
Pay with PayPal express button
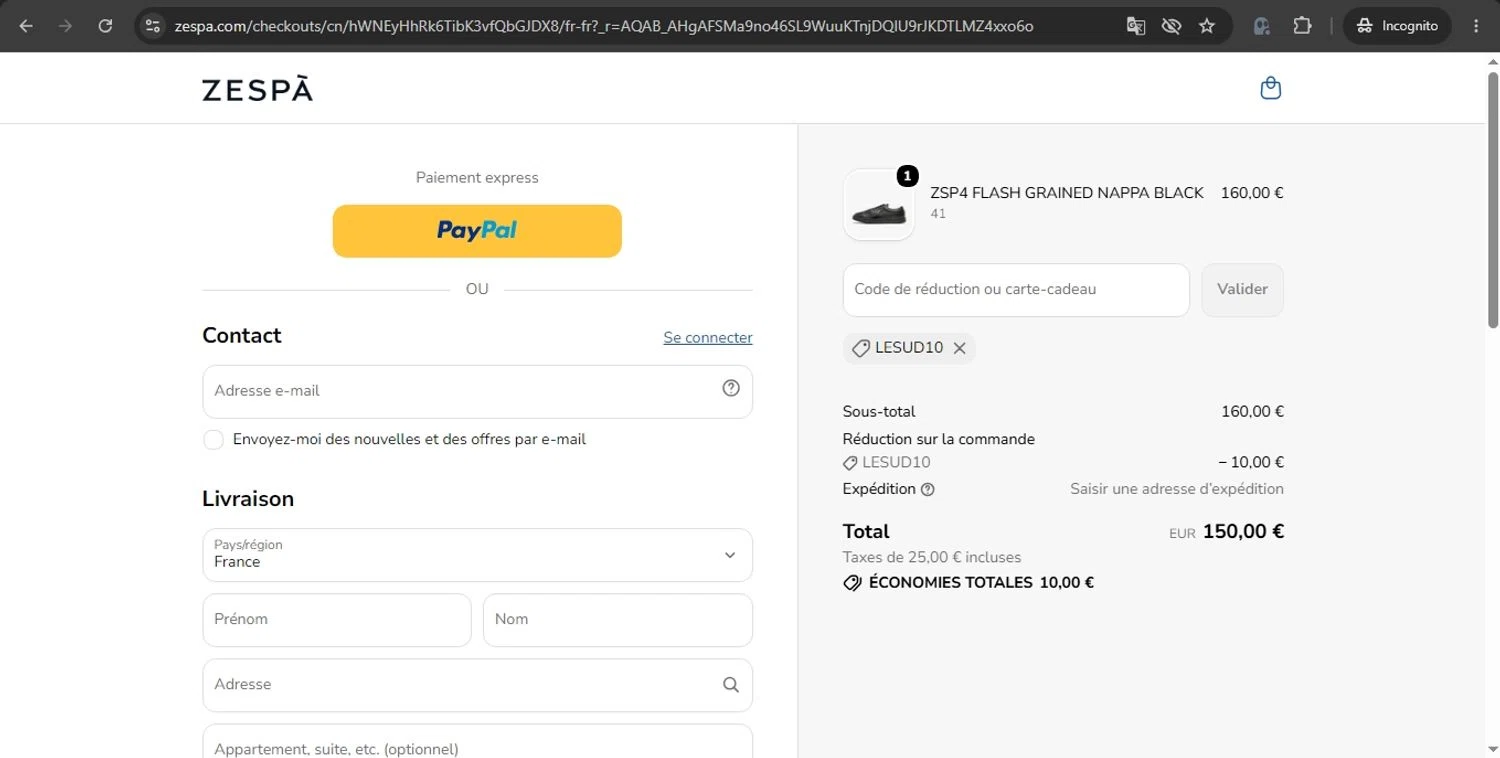pyautogui.click(x=477, y=231)
